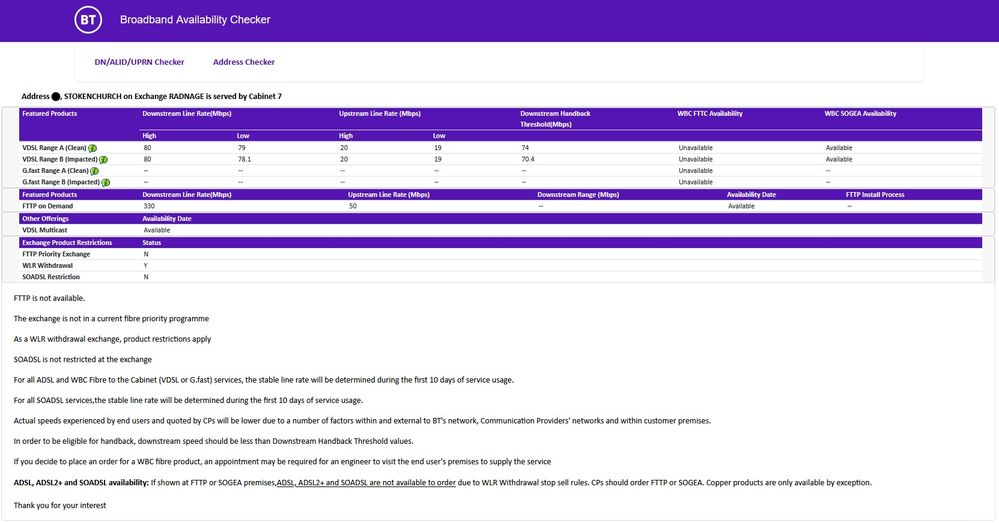The width and height of the screenshot is (999, 523).
Task: Open info icon for VDSL Range B (Impacted)
Action: [104, 159]
